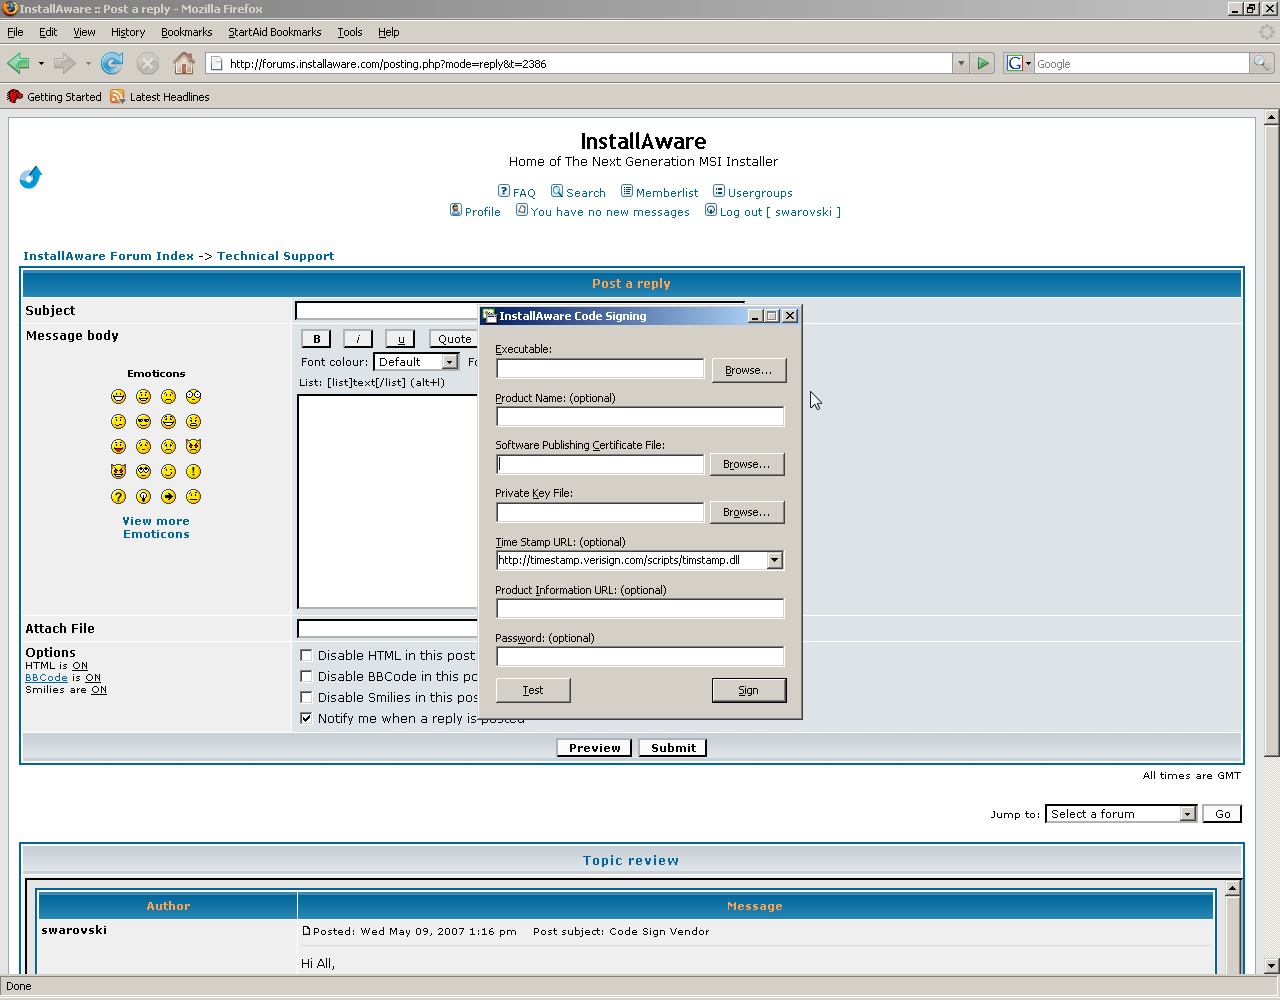The height and width of the screenshot is (1000, 1280).
Task: Click the Preview button
Action: pyautogui.click(x=594, y=748)
